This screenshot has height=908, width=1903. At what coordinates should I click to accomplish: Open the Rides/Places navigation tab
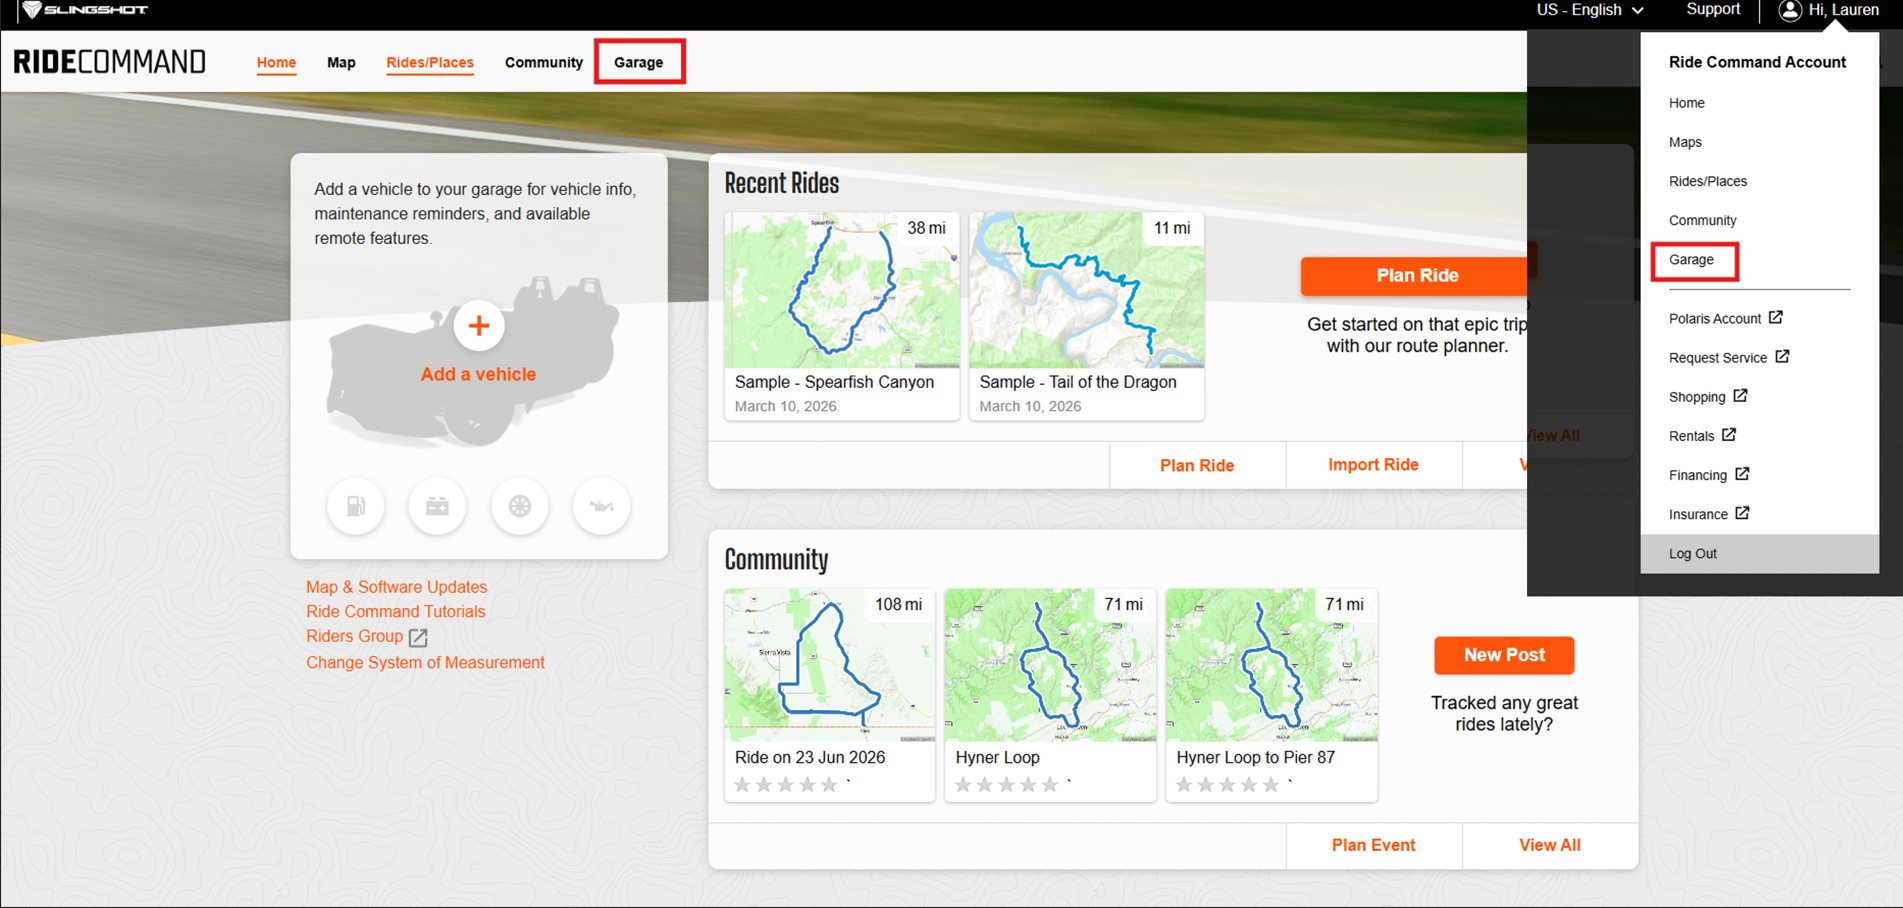pos(430,62)
